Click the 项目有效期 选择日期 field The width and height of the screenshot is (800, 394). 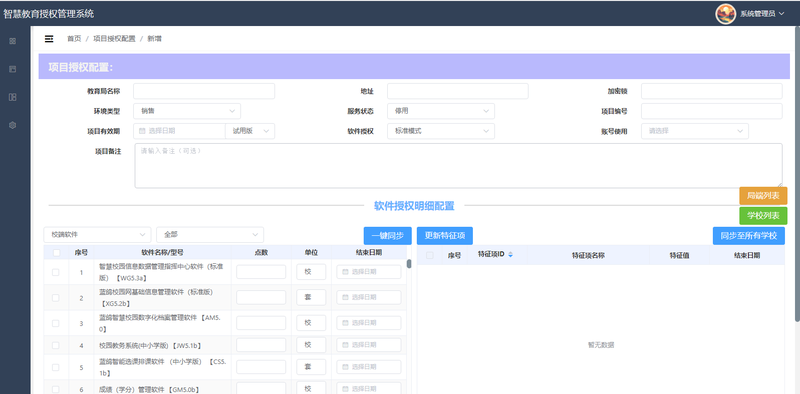[180, 131]
